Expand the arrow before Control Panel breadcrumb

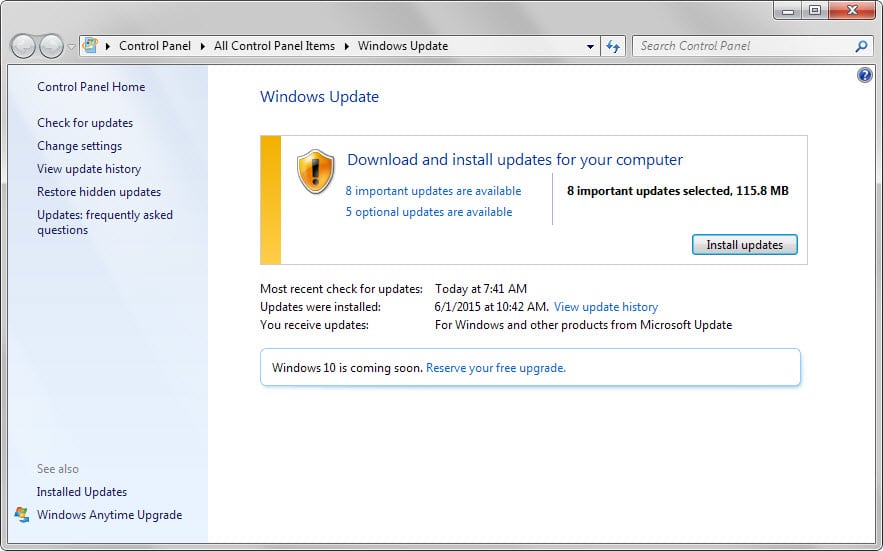108,46
